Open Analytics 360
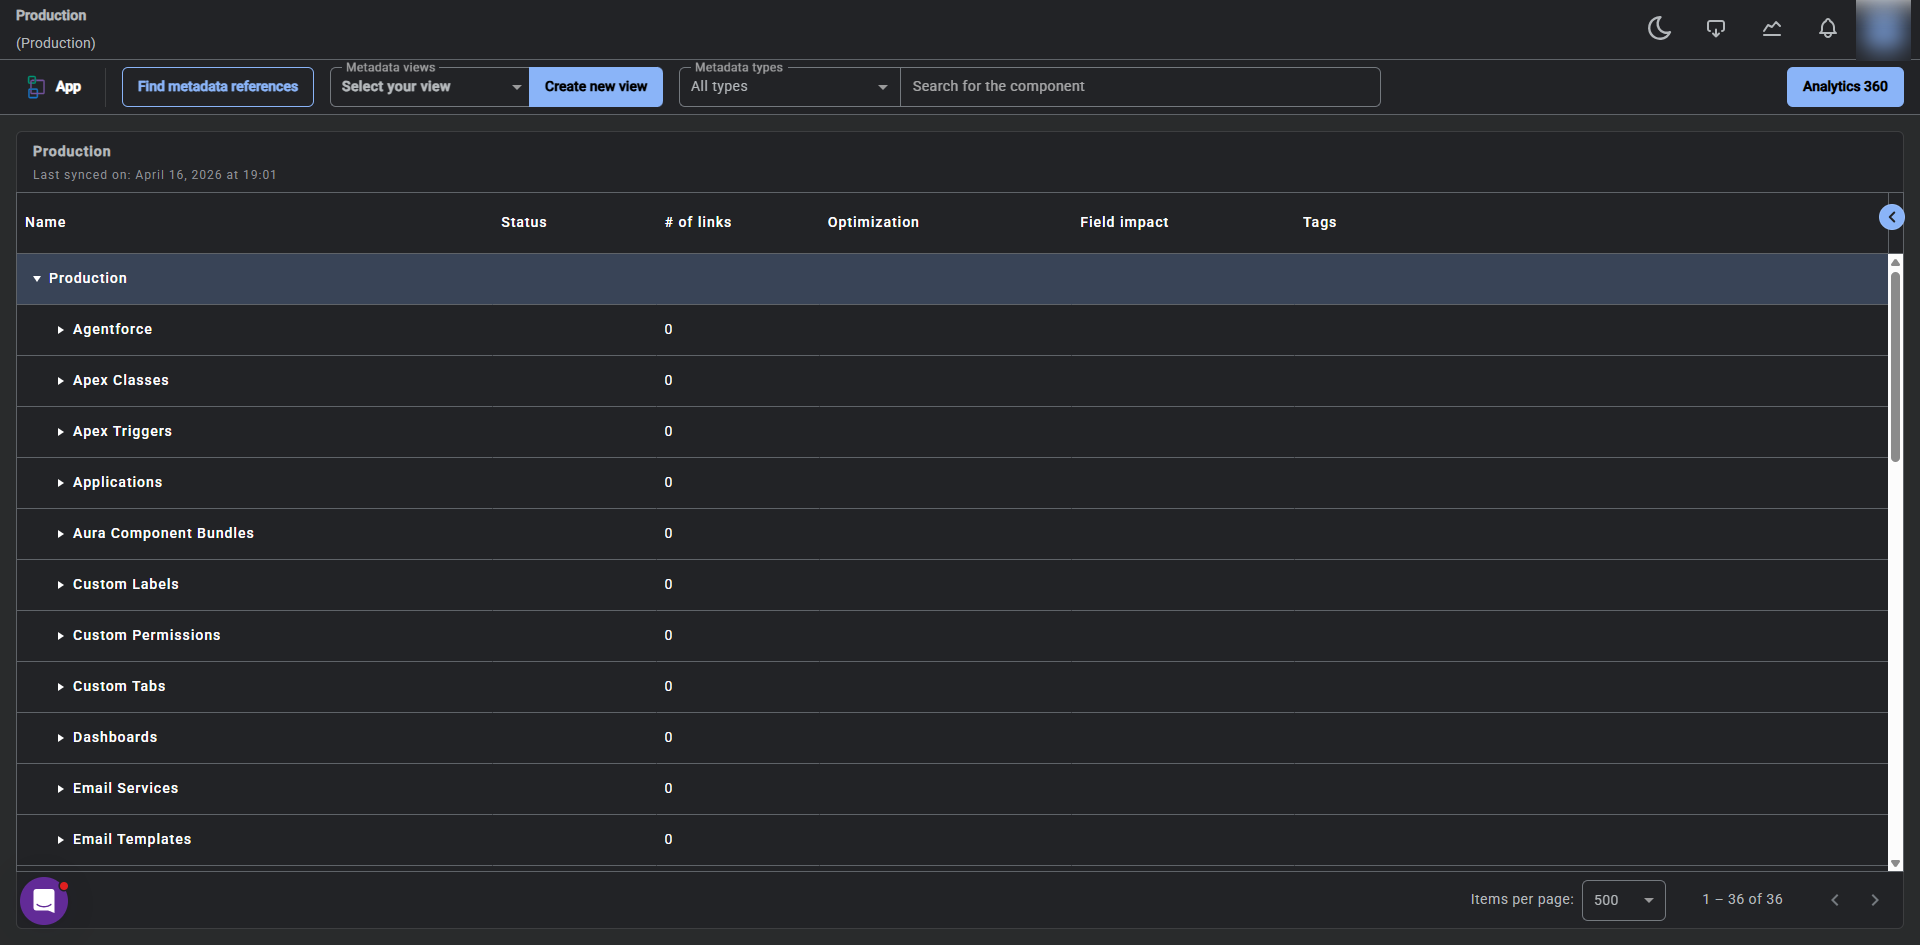The width and height of the screenshot is (1920, 945). (x=1844, y=87)
